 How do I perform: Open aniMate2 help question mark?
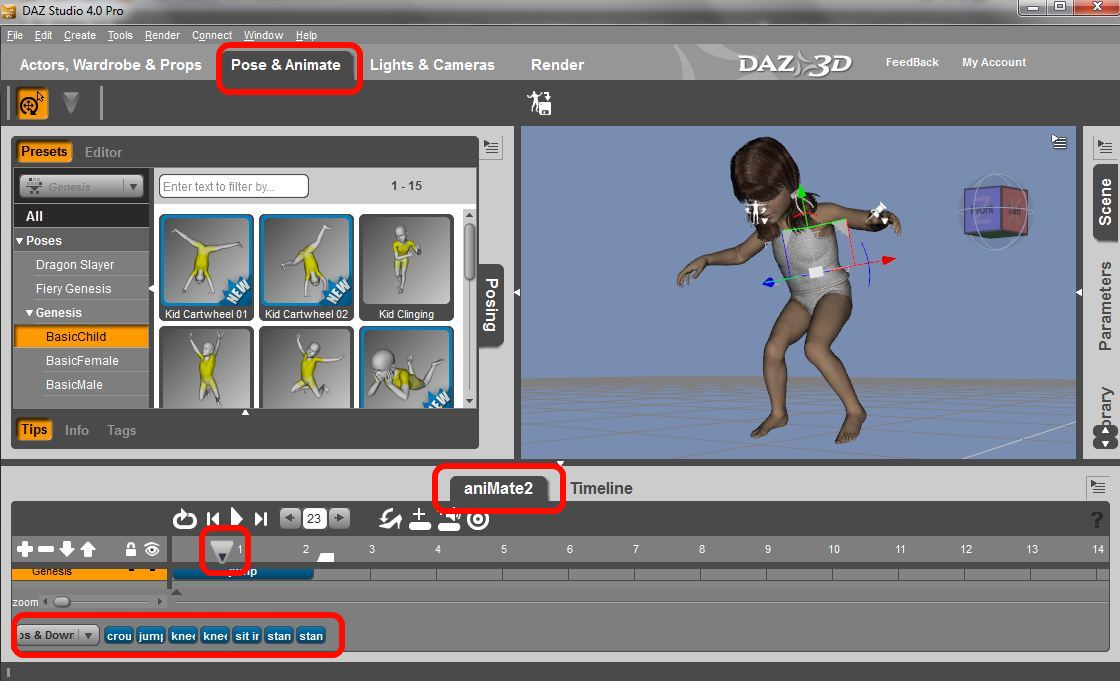click(x=1096, y=520)
